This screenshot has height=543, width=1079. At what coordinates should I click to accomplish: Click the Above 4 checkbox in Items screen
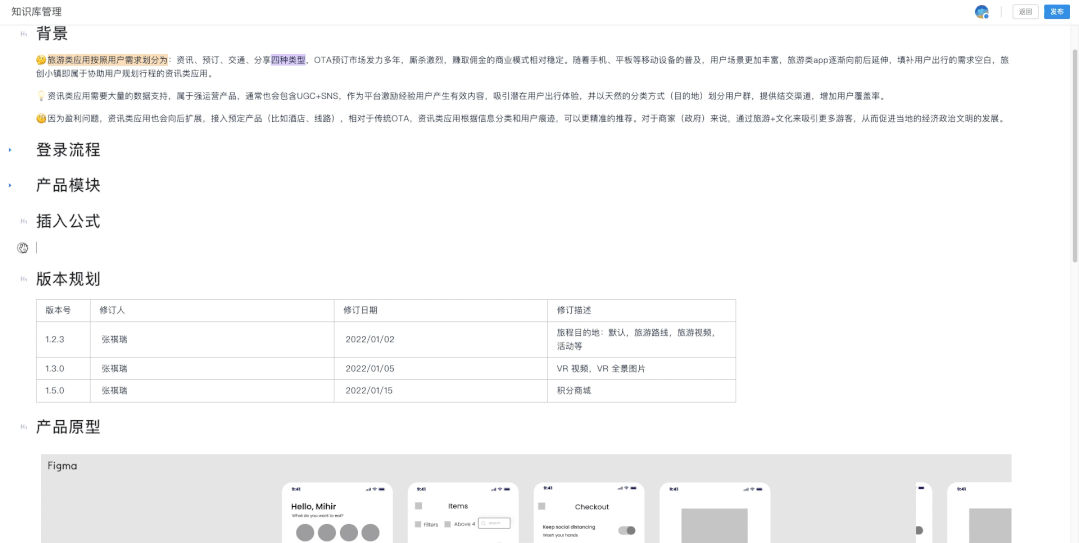coord(448,524)
